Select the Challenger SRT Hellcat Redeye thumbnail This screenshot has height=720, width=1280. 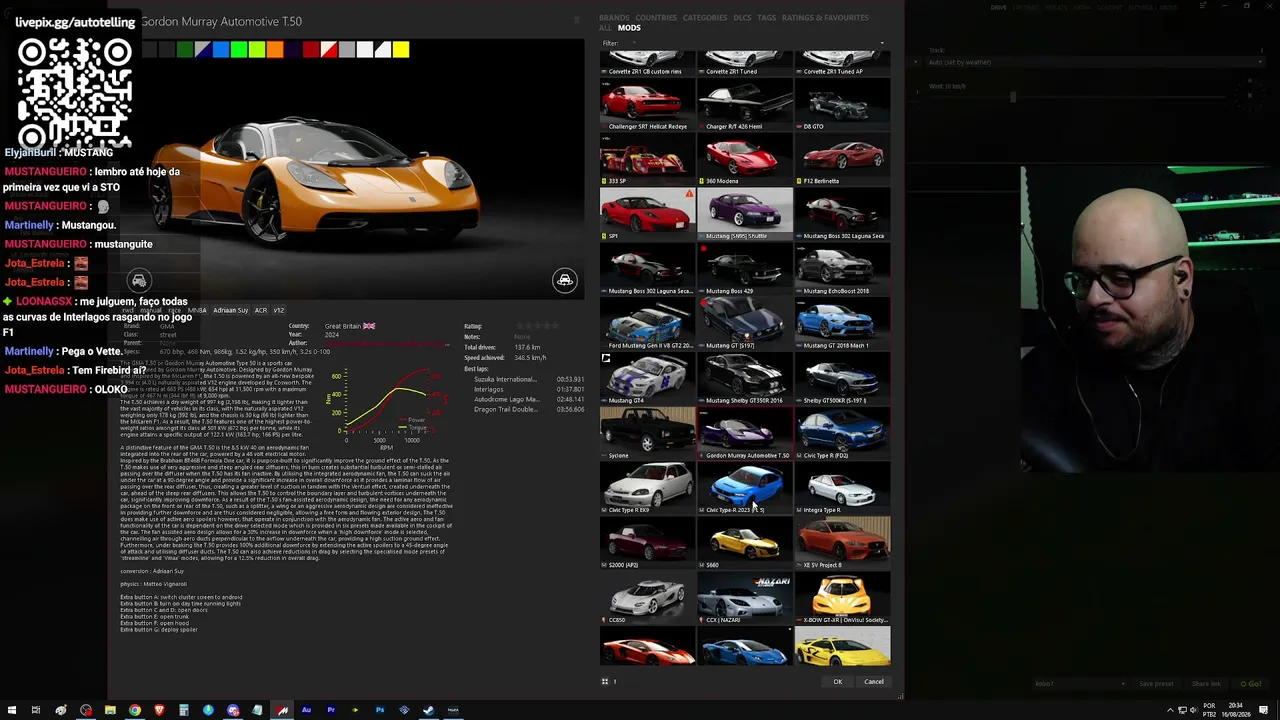click(x=647, y=105)
